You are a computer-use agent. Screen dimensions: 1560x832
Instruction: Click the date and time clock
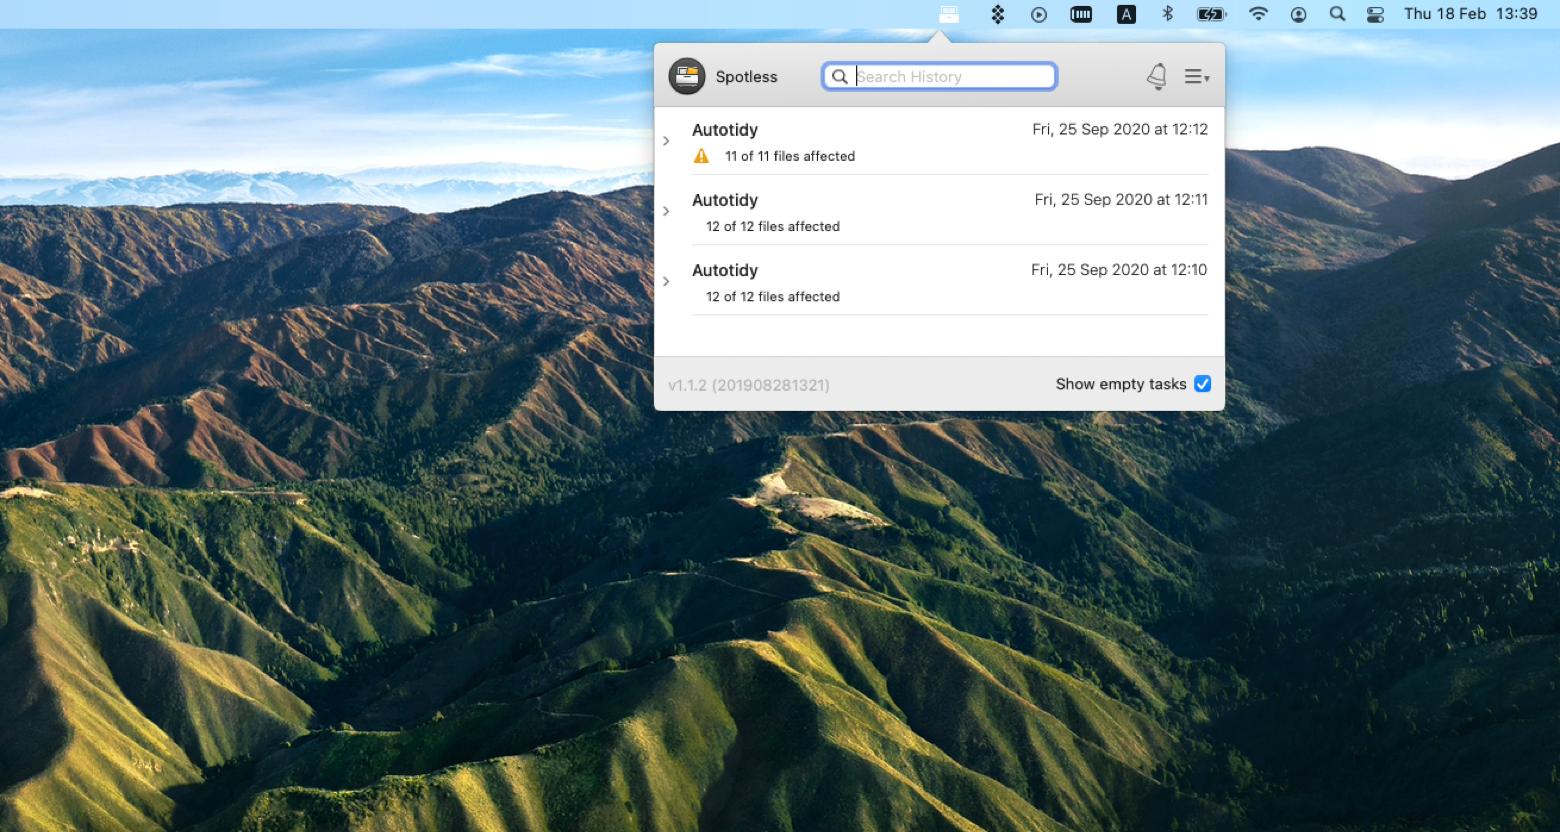(1470, 14)
